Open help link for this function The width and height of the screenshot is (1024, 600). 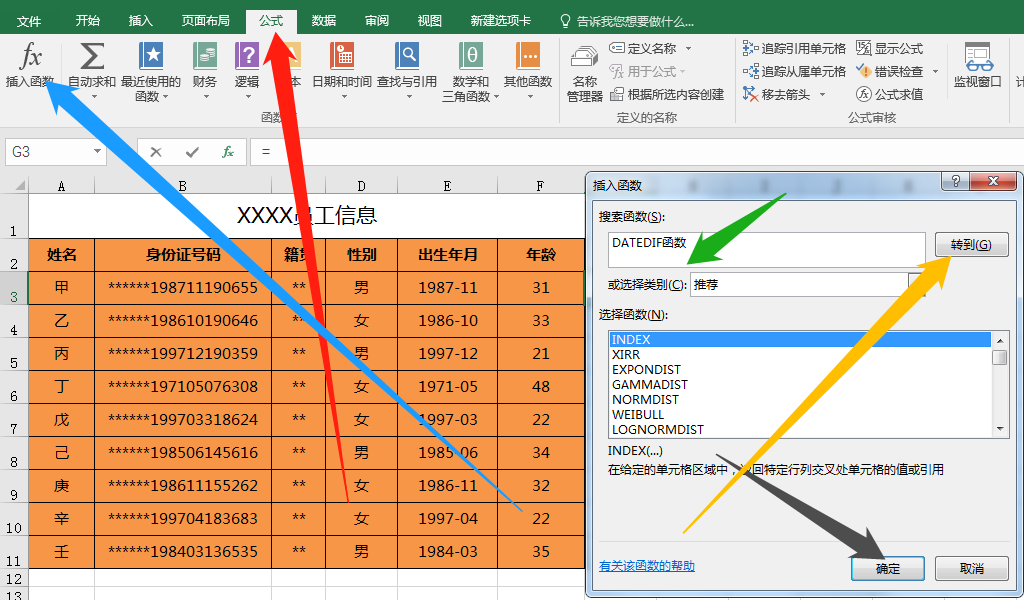647,566
